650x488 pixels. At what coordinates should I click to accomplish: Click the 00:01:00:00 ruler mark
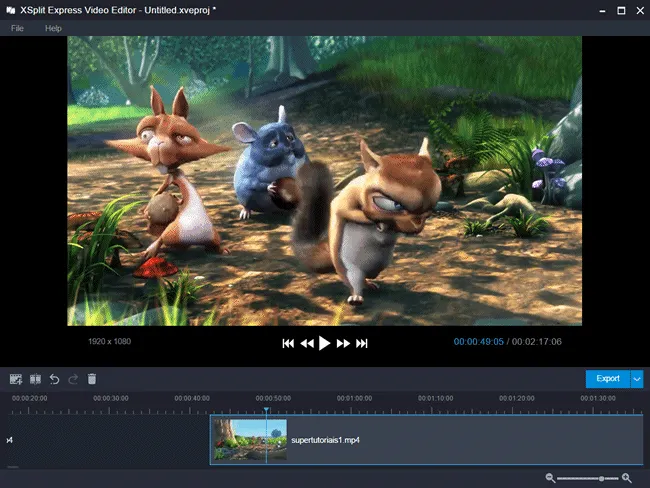pyautogui.click(x=354, y=398)
